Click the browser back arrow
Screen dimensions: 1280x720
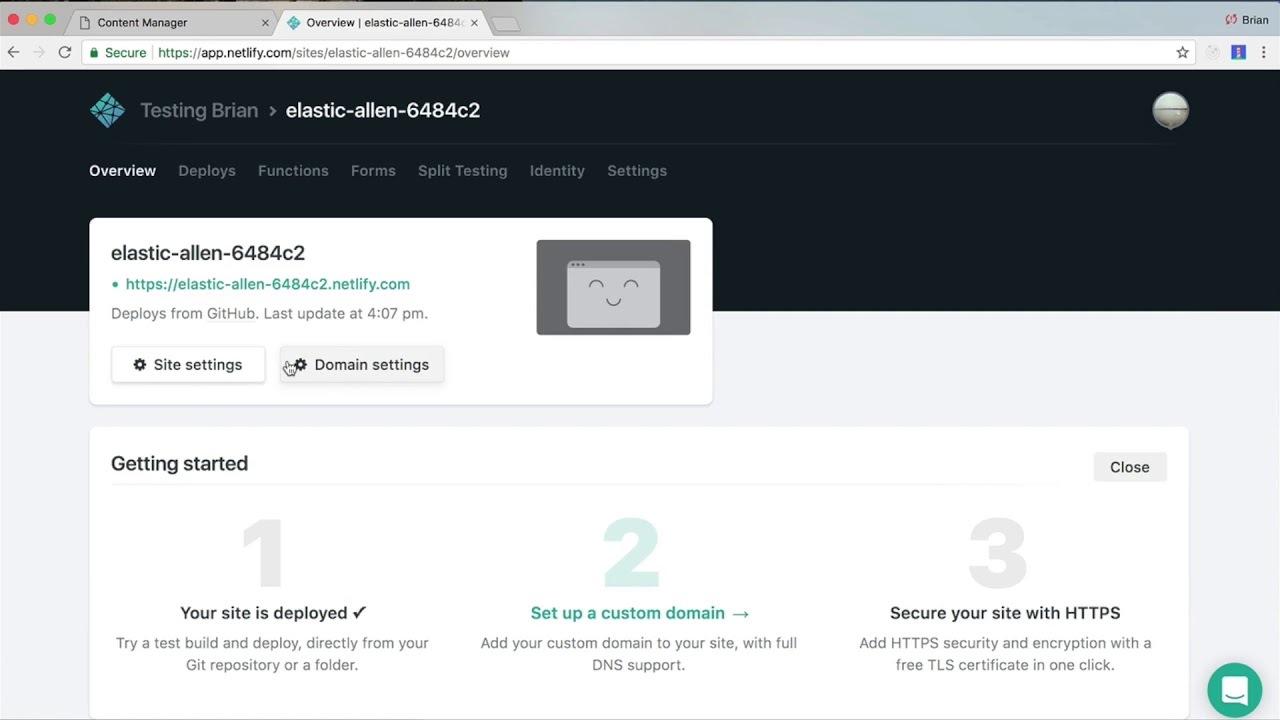click(13, 52)
